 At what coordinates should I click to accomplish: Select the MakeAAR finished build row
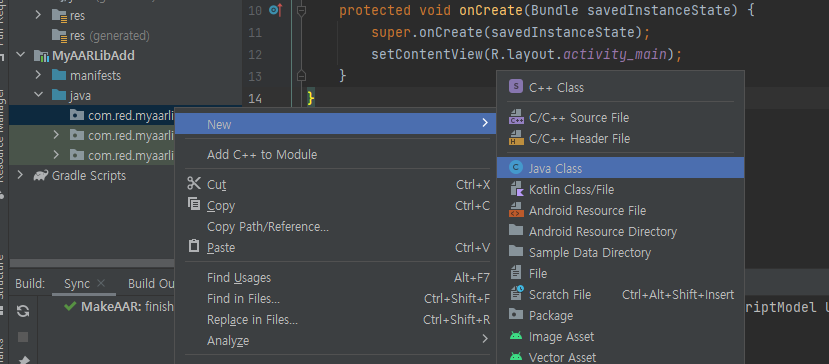[x=120, y=306]
